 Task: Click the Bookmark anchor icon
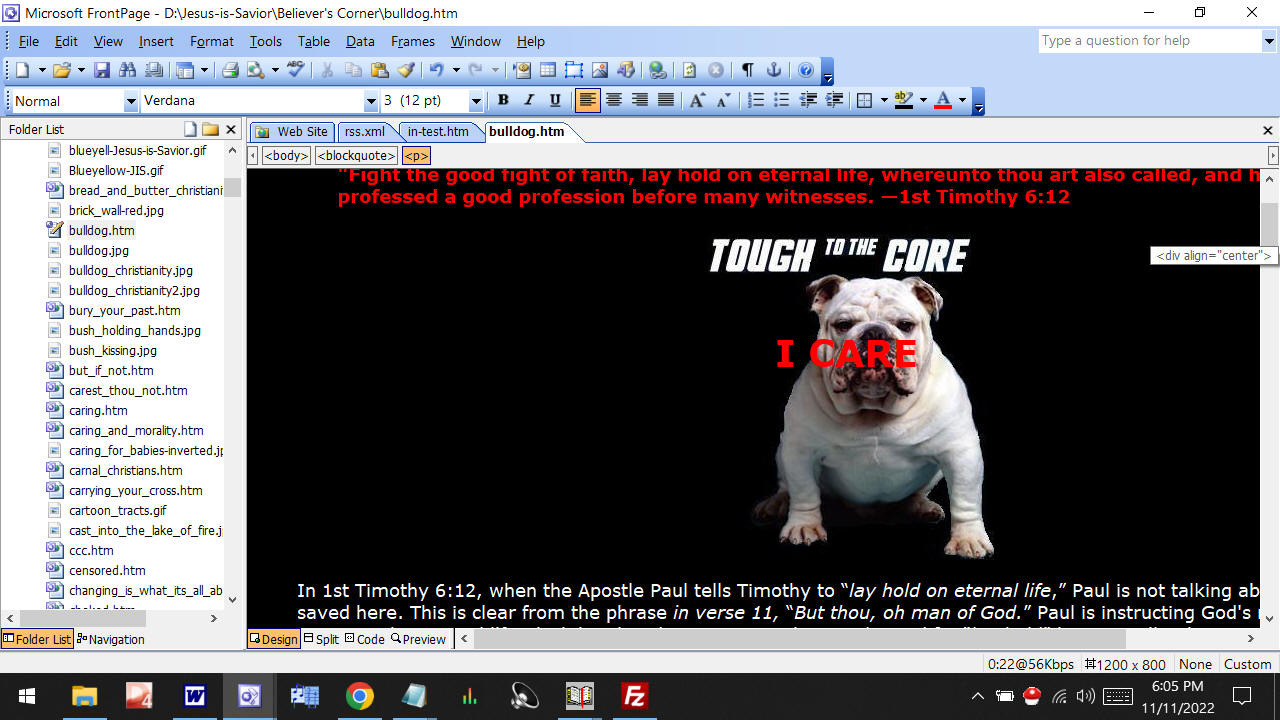(773, 70)
